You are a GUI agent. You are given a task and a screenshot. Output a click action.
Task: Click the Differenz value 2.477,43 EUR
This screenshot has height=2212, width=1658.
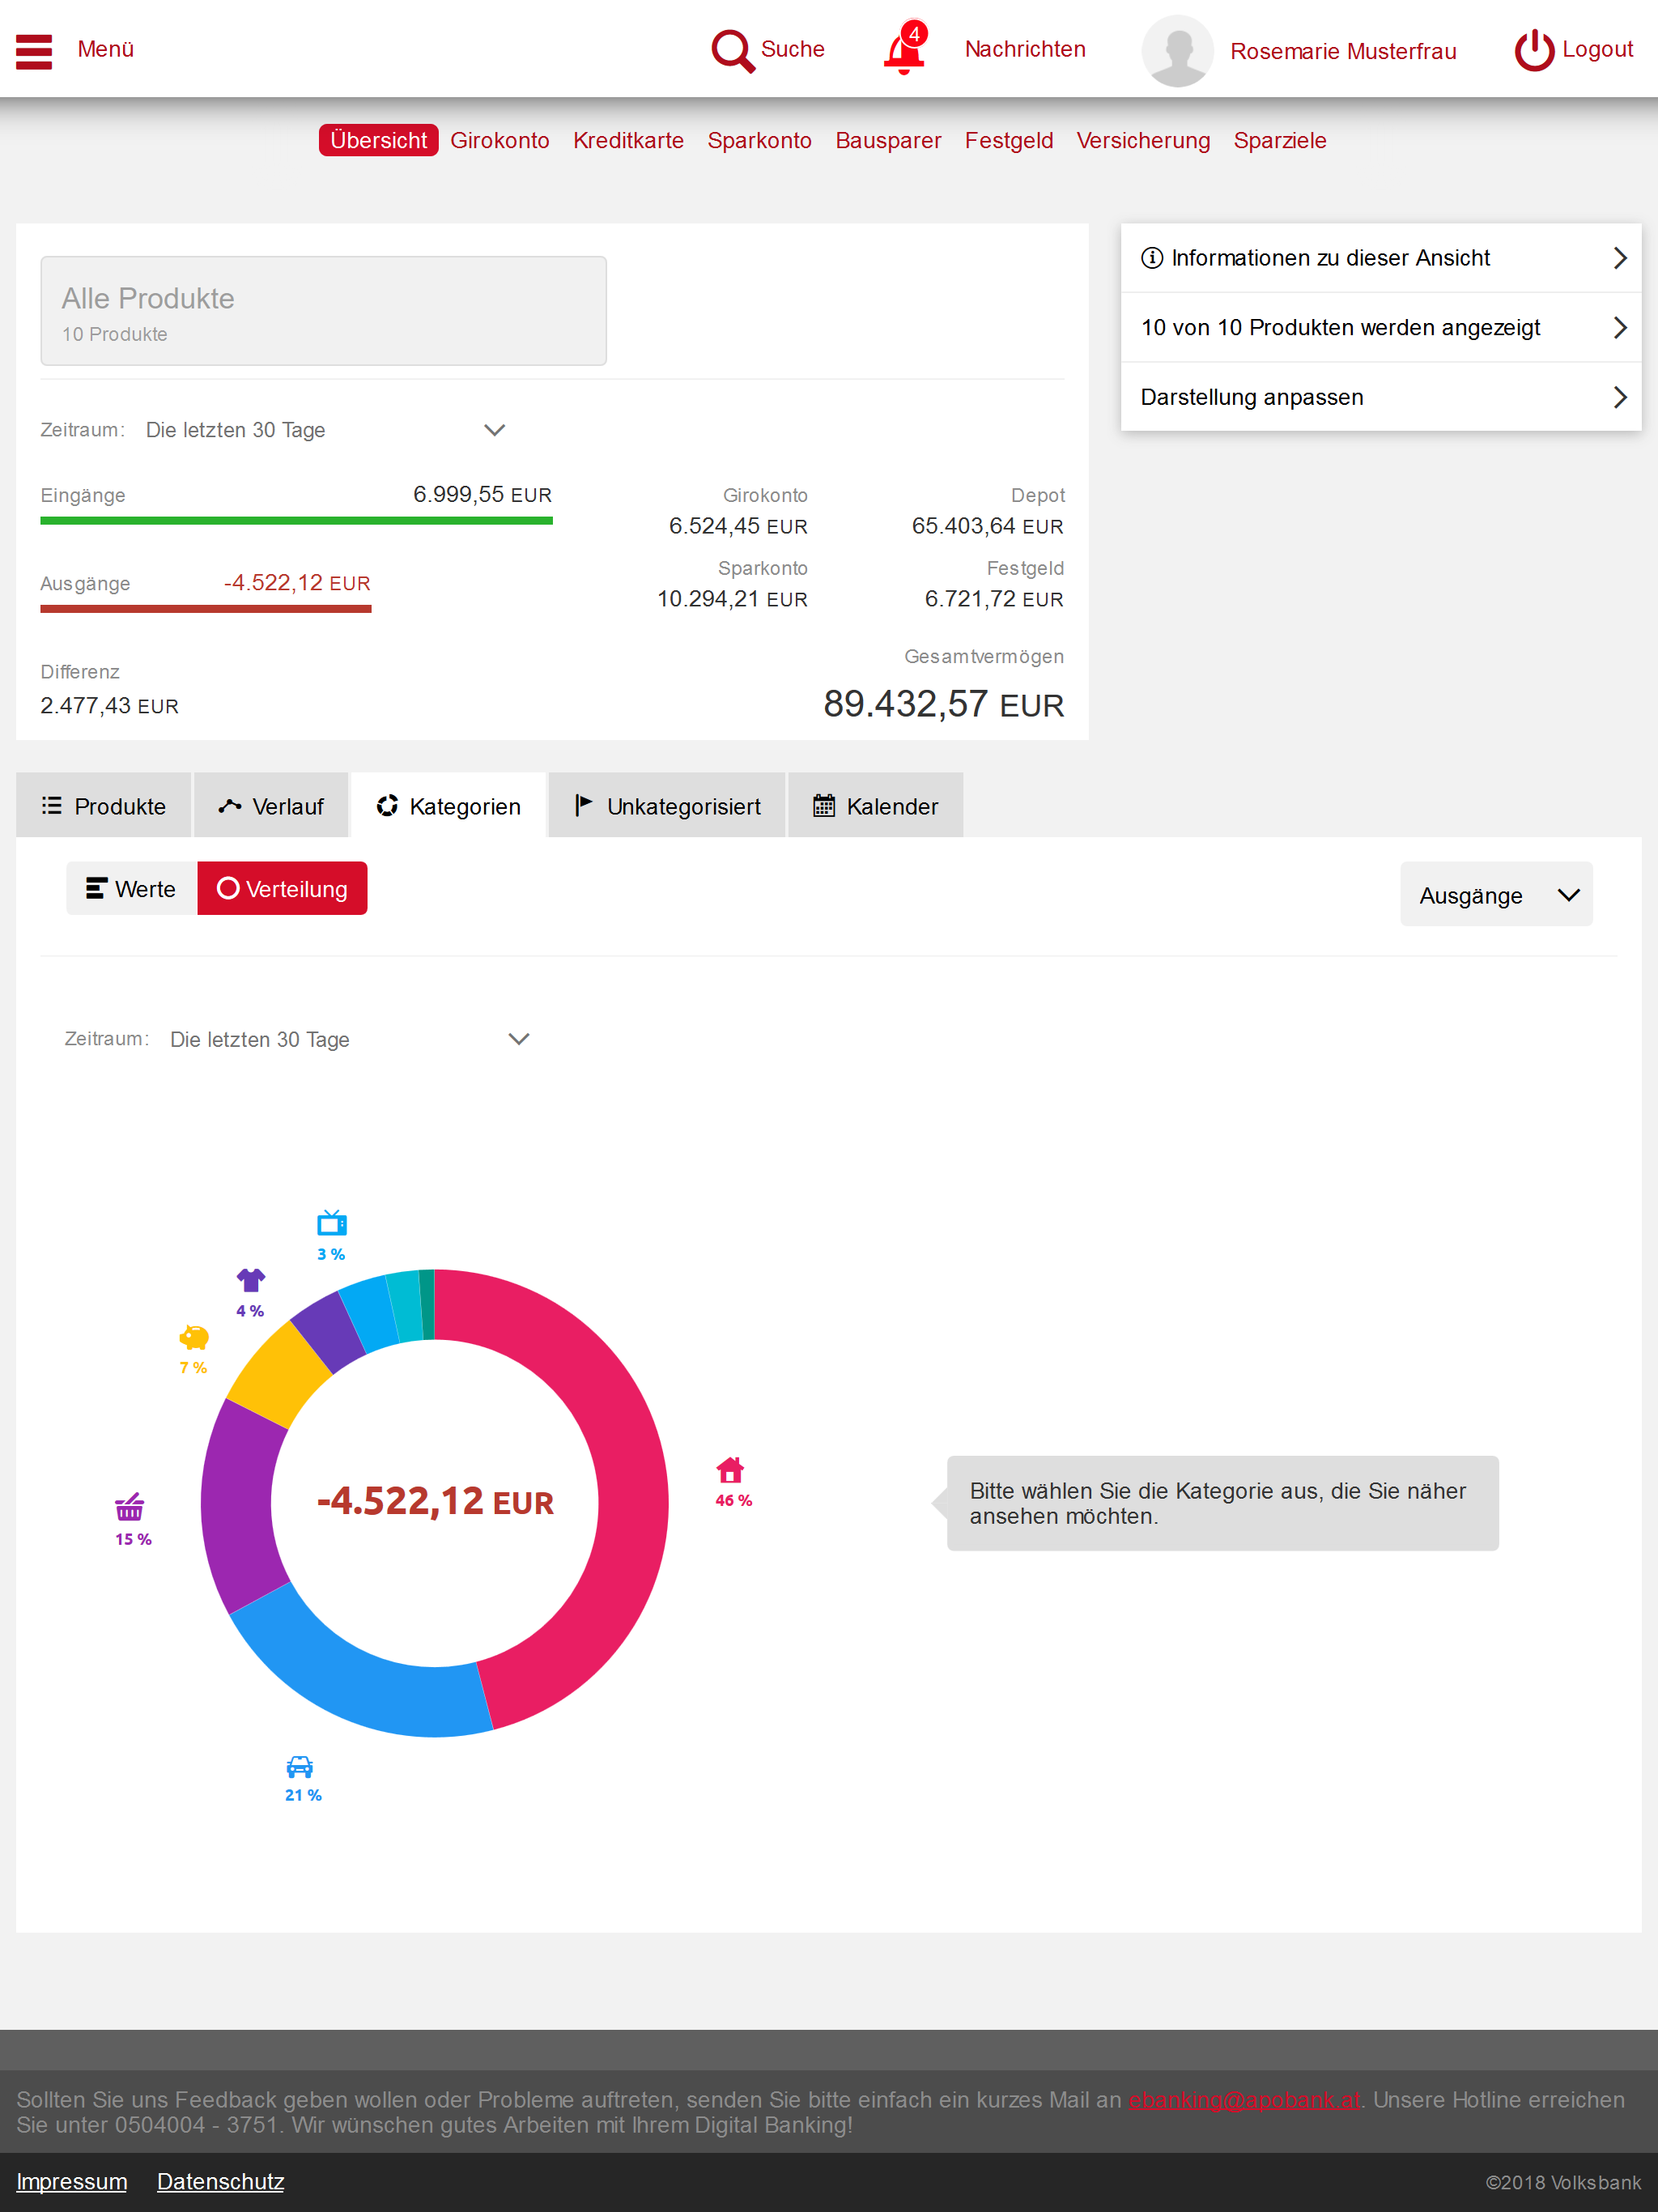[109, 706]
